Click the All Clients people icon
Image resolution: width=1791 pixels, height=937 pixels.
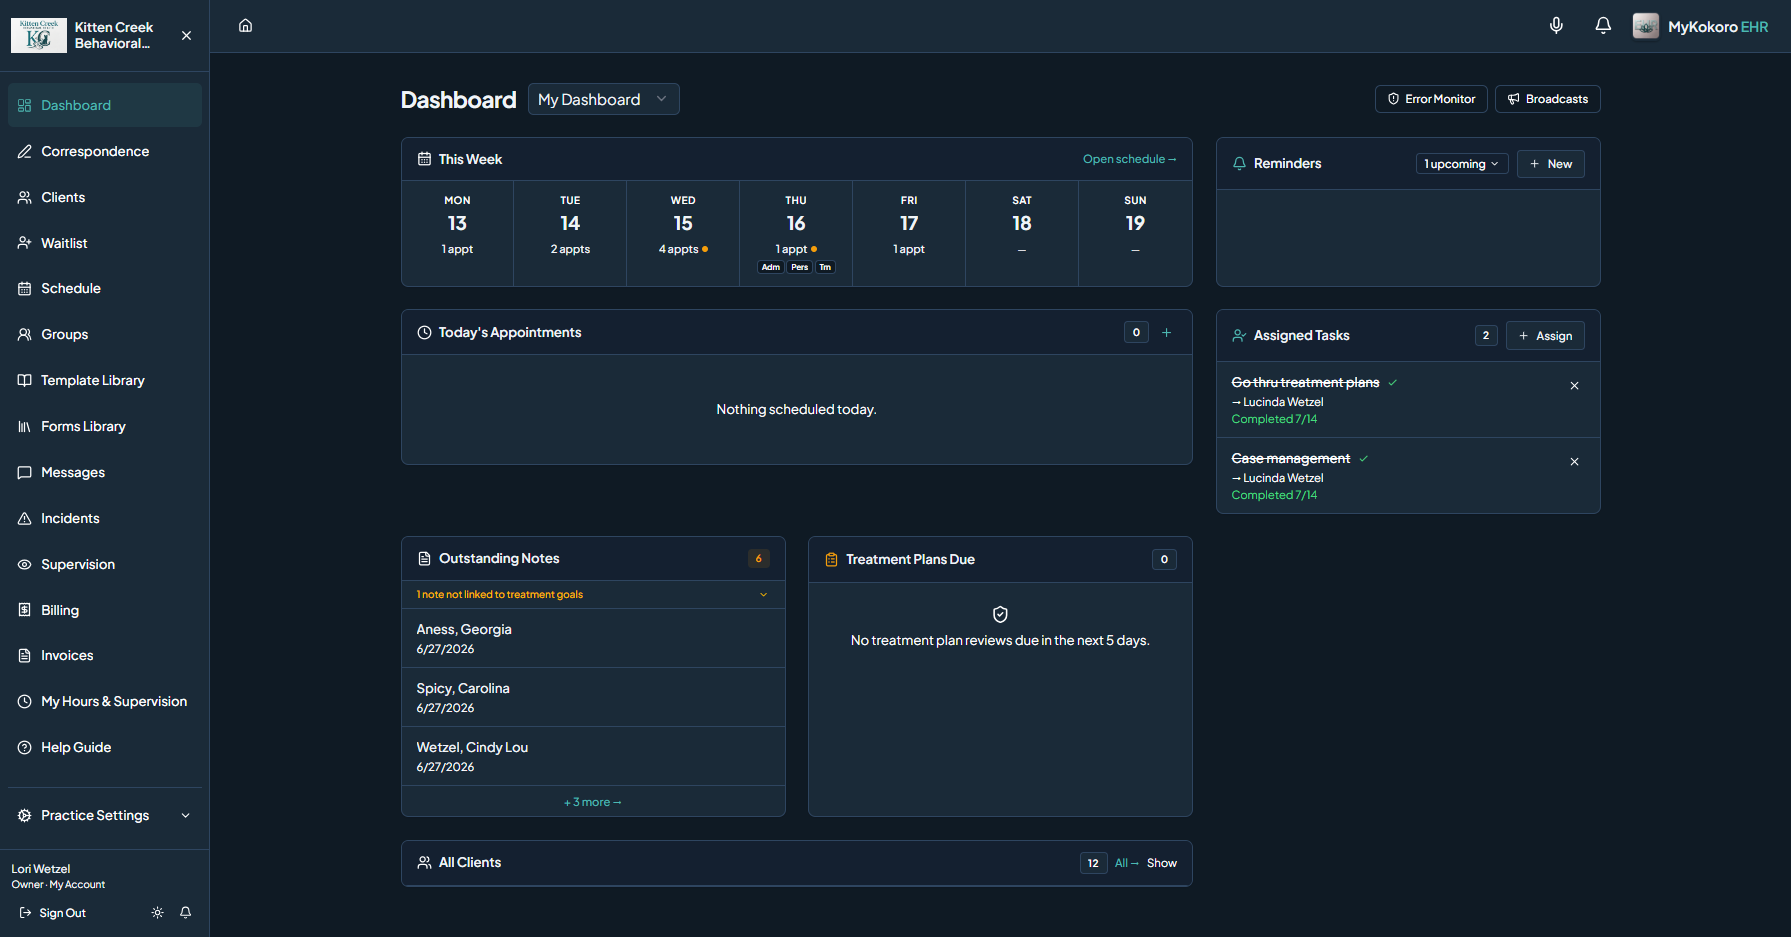tap(424, 862)
